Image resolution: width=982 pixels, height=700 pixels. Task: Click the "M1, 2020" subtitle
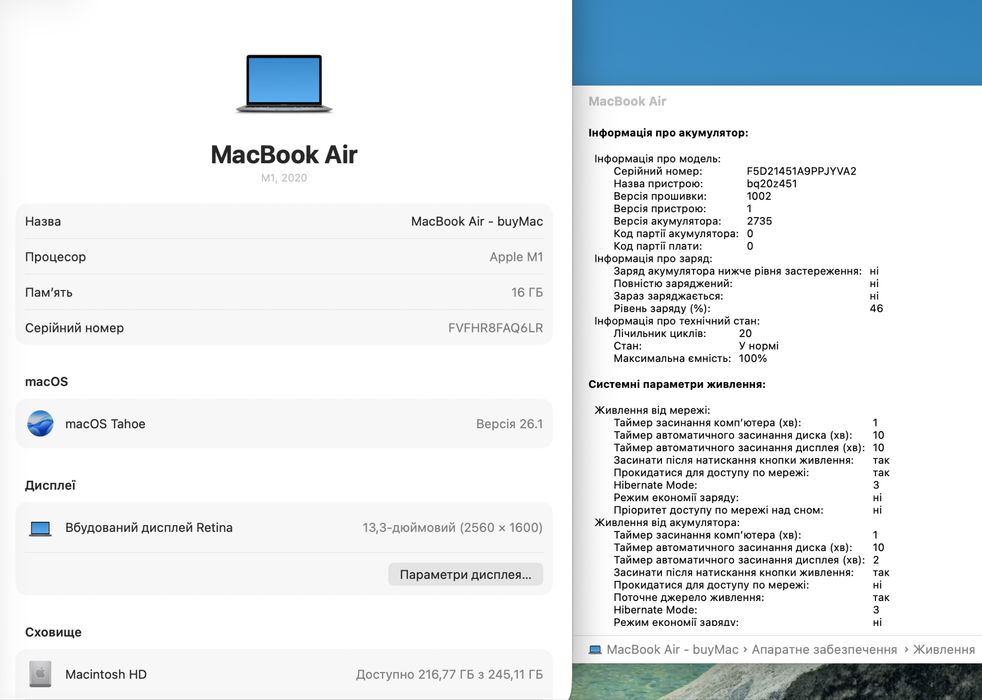coord(284,178)
